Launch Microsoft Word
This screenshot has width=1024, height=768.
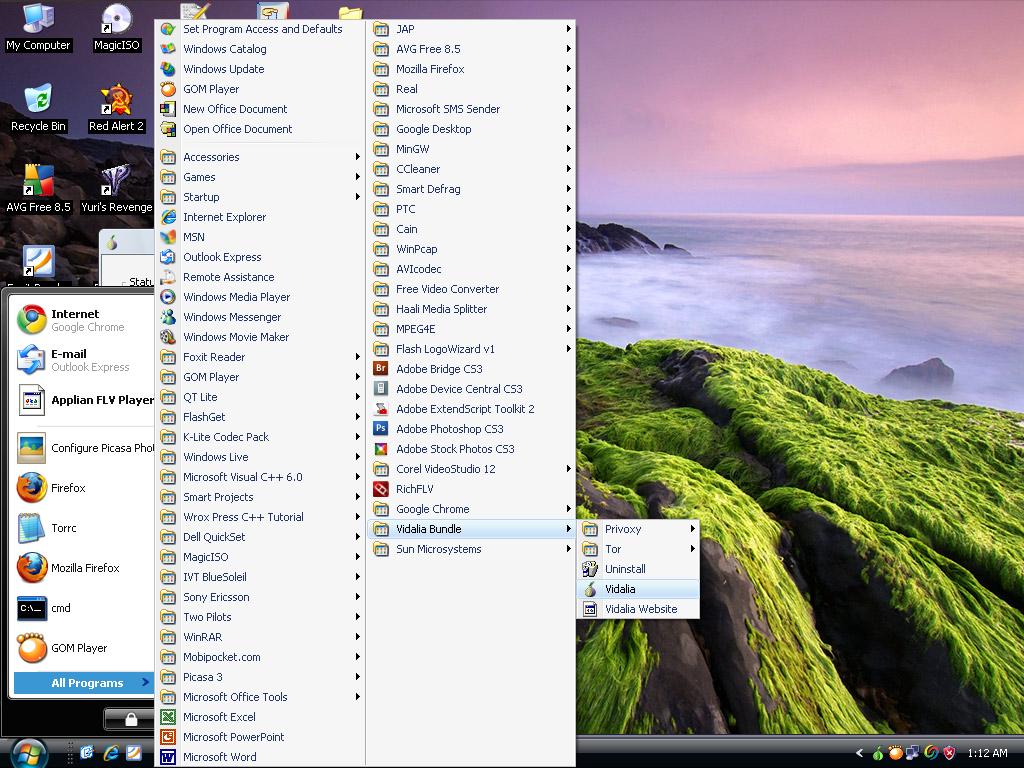tap(260, 757)
